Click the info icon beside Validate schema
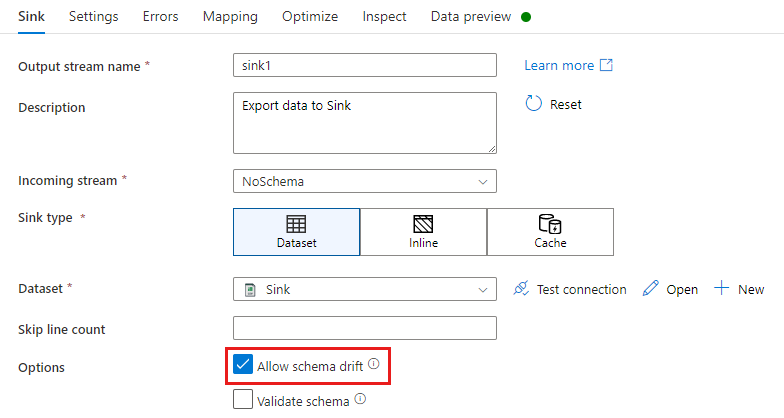Screen dimensions: 784x418 [x=360, y=399]
